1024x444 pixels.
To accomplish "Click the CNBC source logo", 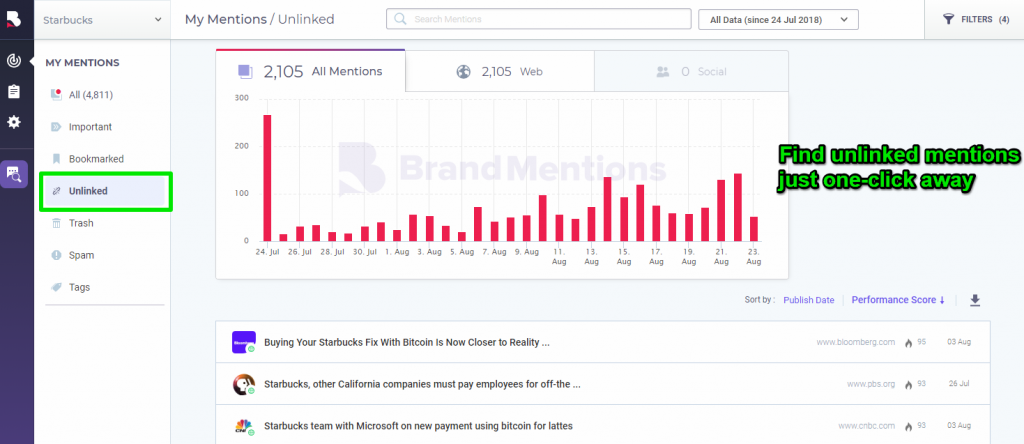I will point(244,426).
